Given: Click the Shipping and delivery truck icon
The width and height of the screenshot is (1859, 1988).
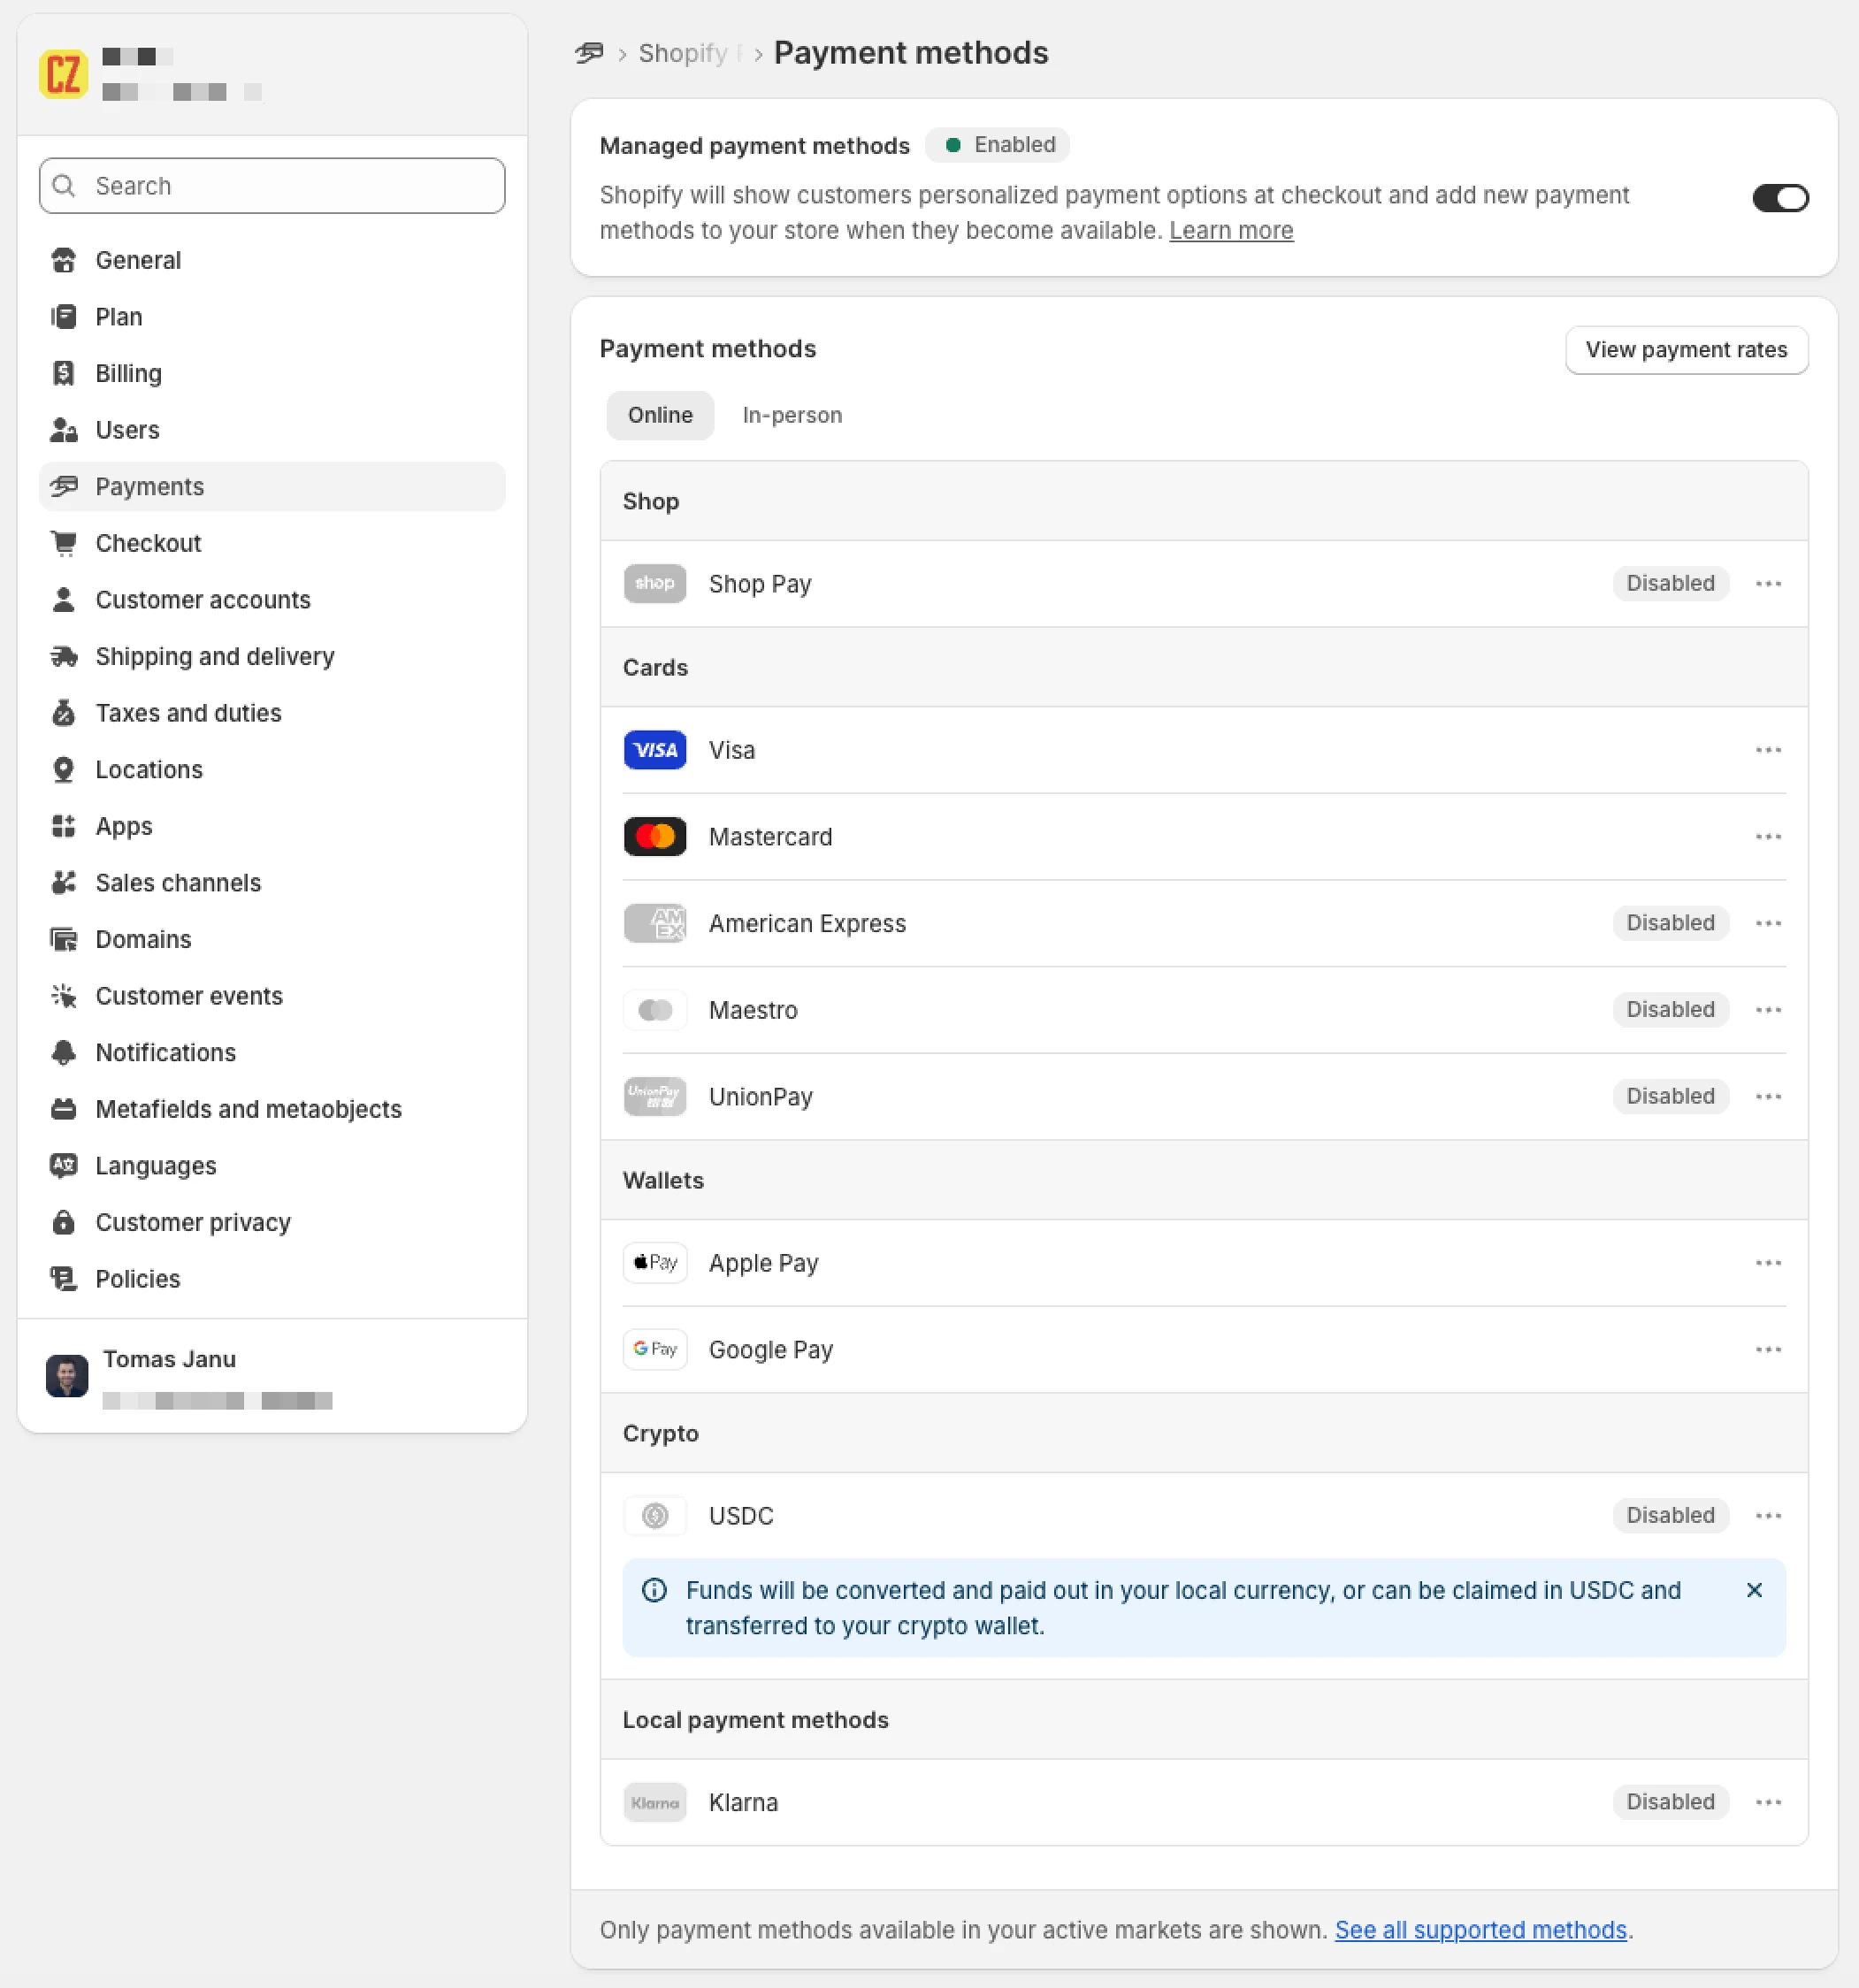Looking at the screenshot, I should (x=63, y=656).
